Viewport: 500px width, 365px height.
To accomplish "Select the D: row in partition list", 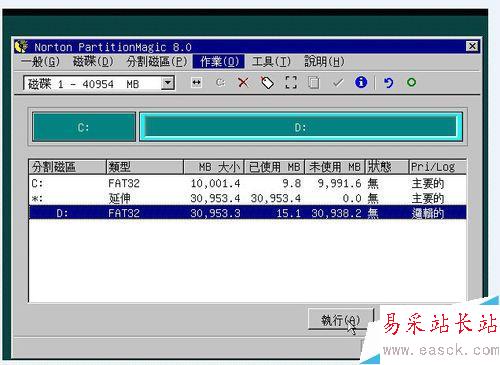I will [247, 213].
